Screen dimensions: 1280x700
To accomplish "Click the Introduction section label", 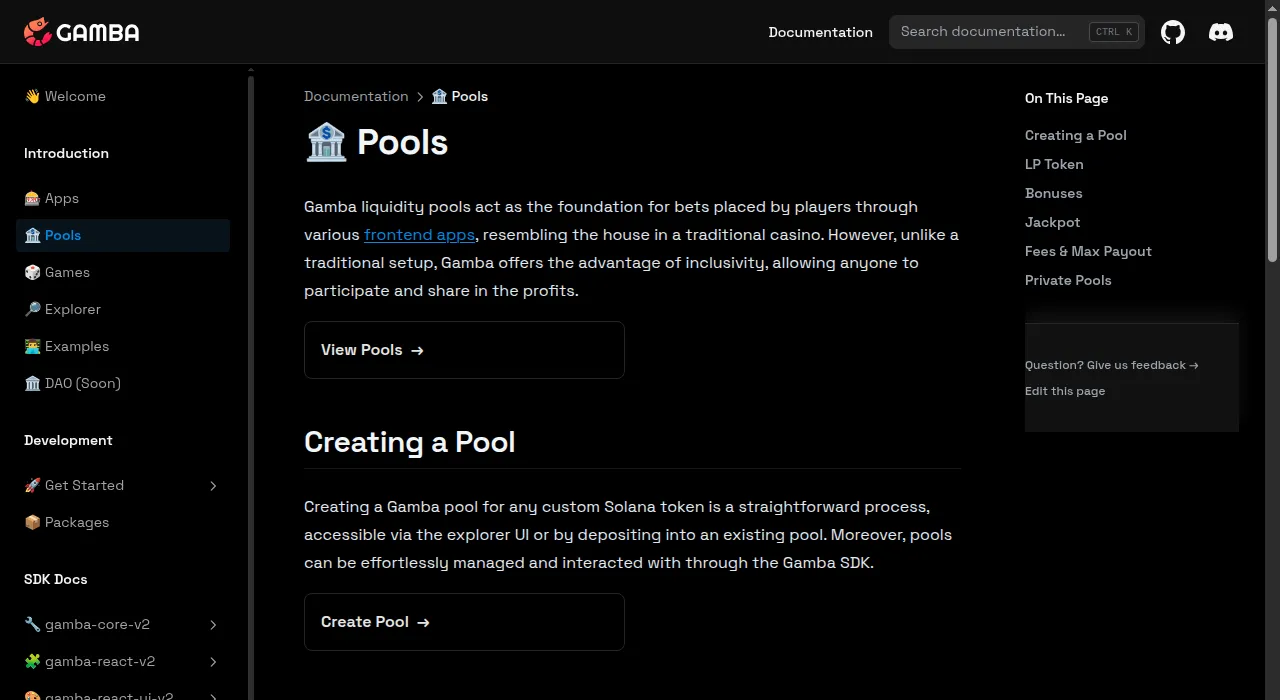I will (66, 153).
